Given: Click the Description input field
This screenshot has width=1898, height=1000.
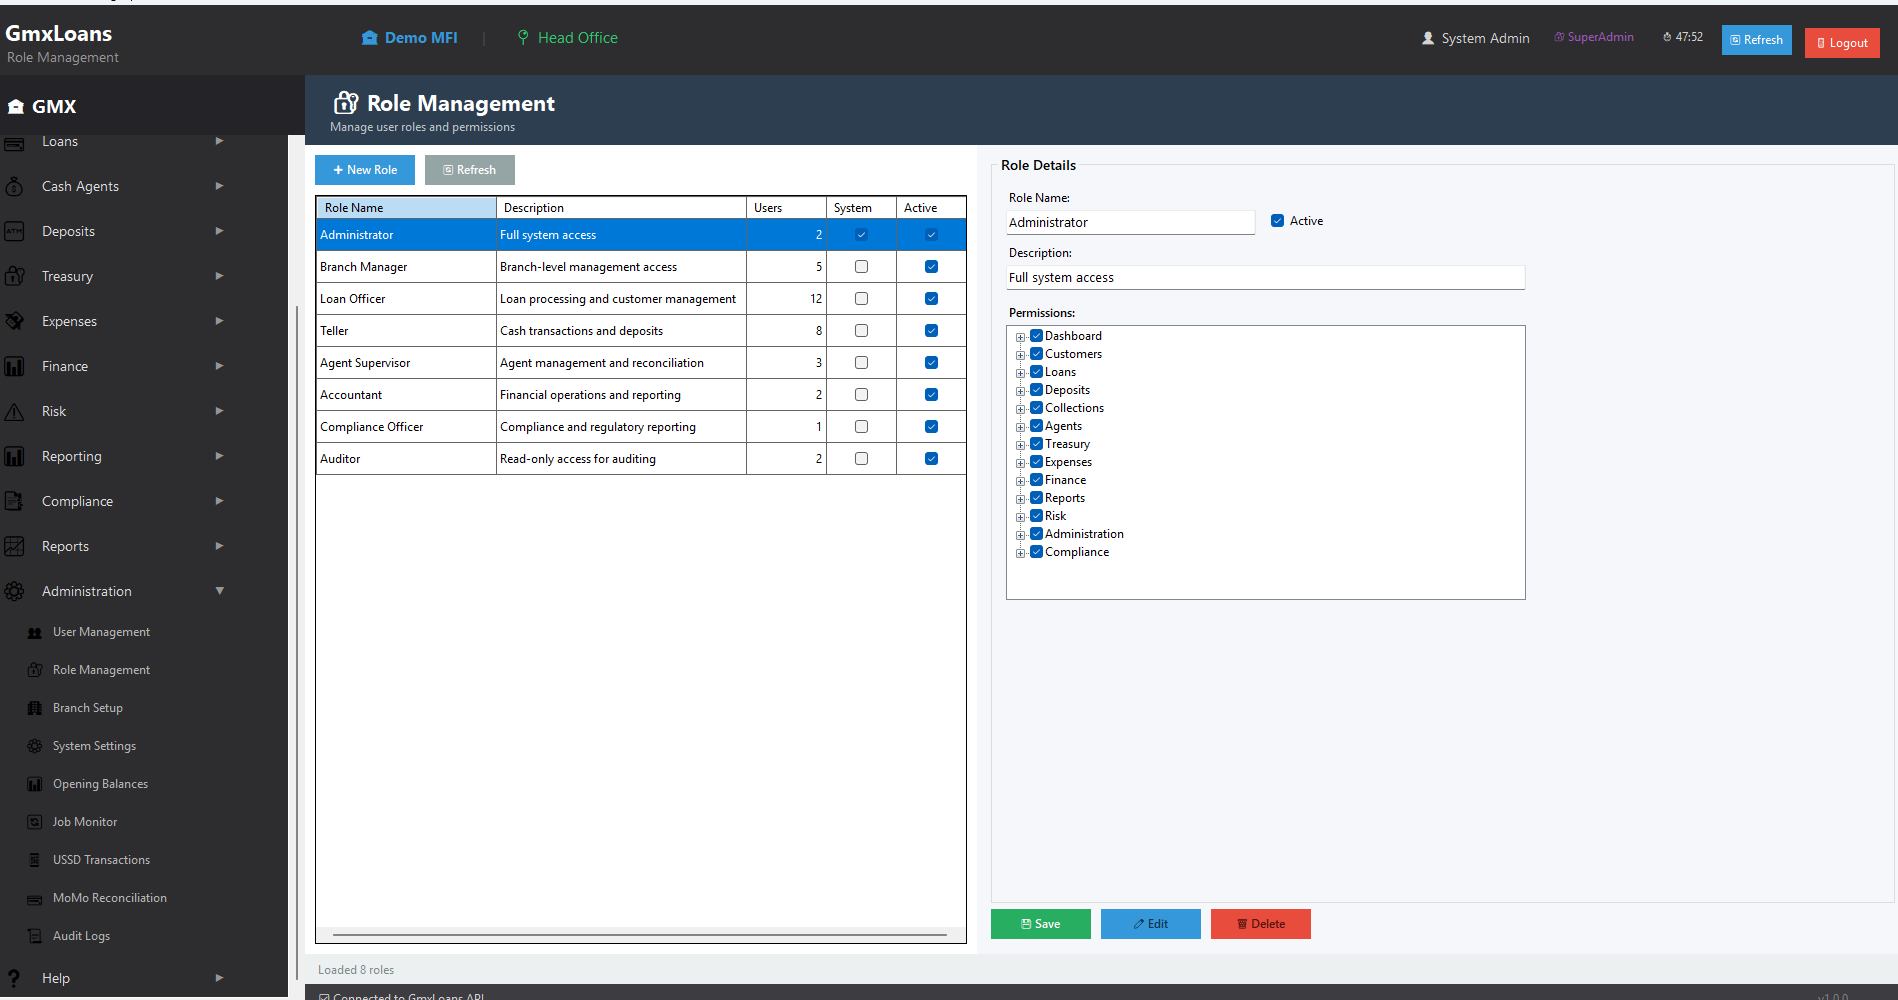Looking at the screenshot, I should click(1266, 277).
